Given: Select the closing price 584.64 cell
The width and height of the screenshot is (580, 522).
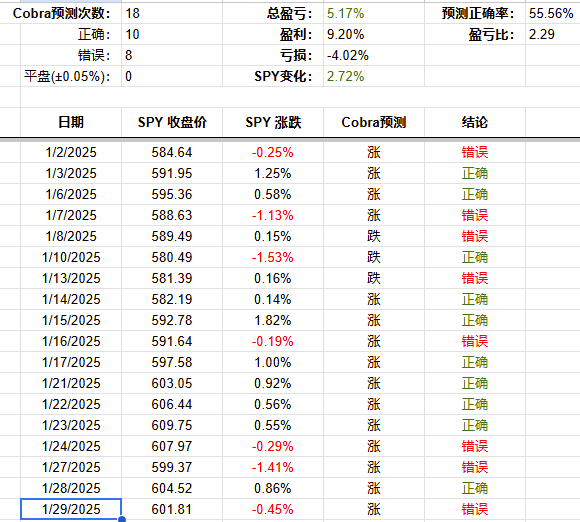Looking at the screenshot, I should [172, 152].
